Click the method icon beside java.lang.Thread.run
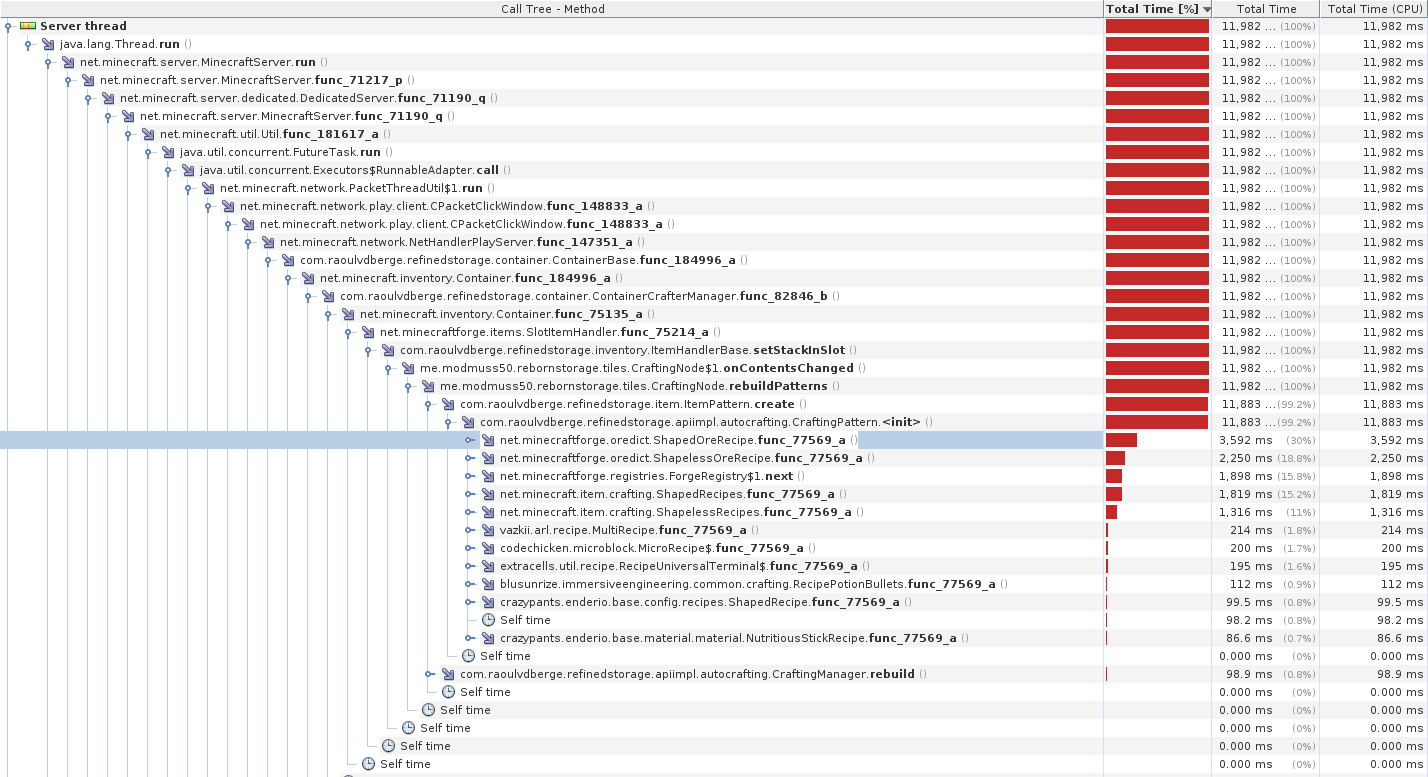 click(49, 44)
